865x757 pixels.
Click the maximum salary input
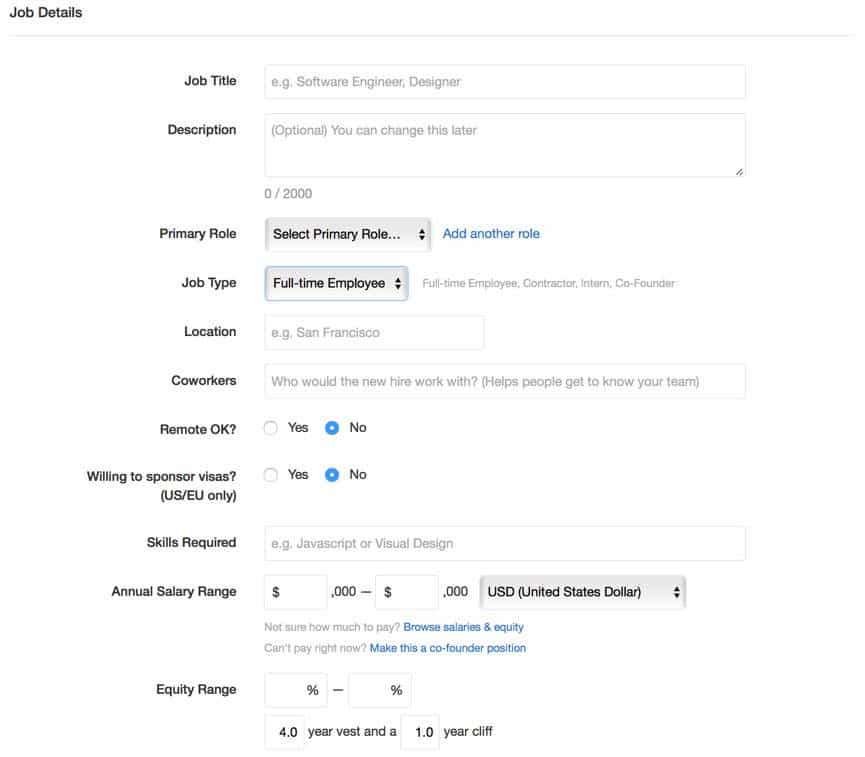(406, 591)
